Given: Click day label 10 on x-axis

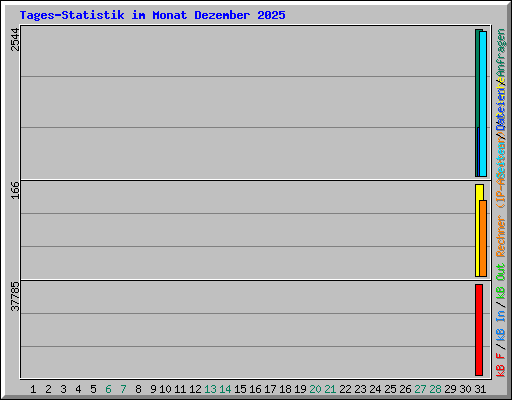Looking at the screenshot, I should pyautogui.click(x=165, y=389).
